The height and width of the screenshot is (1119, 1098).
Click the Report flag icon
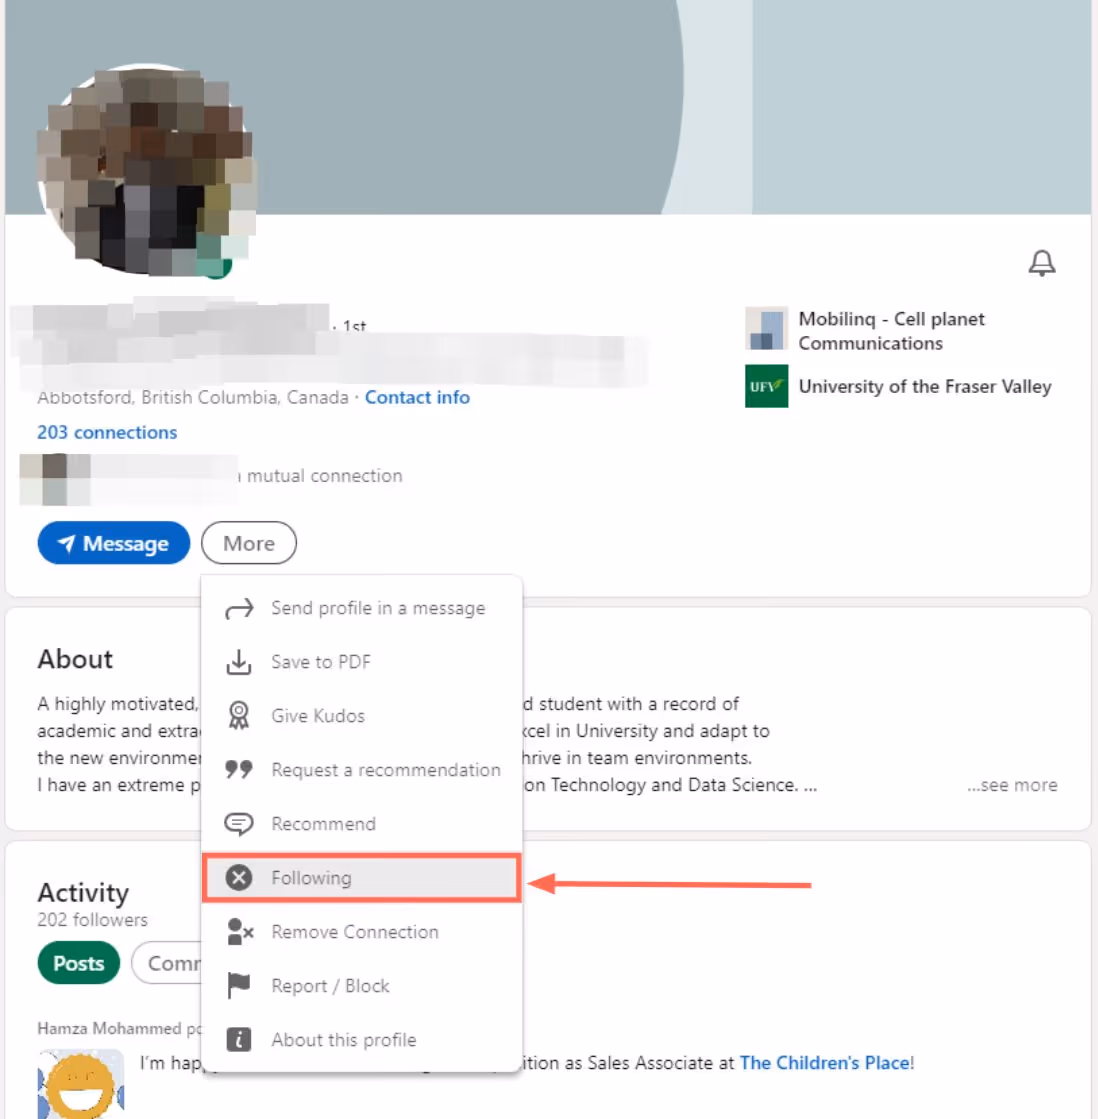(239, 986)
